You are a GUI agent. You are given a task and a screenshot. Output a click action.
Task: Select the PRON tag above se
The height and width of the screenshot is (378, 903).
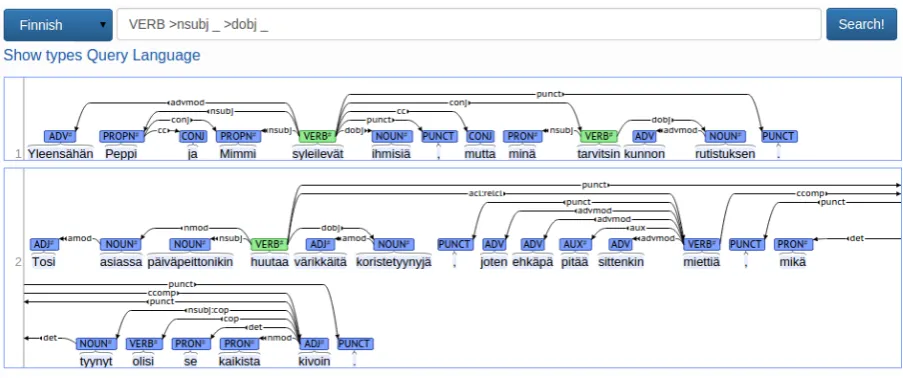(x=190, y=344)
